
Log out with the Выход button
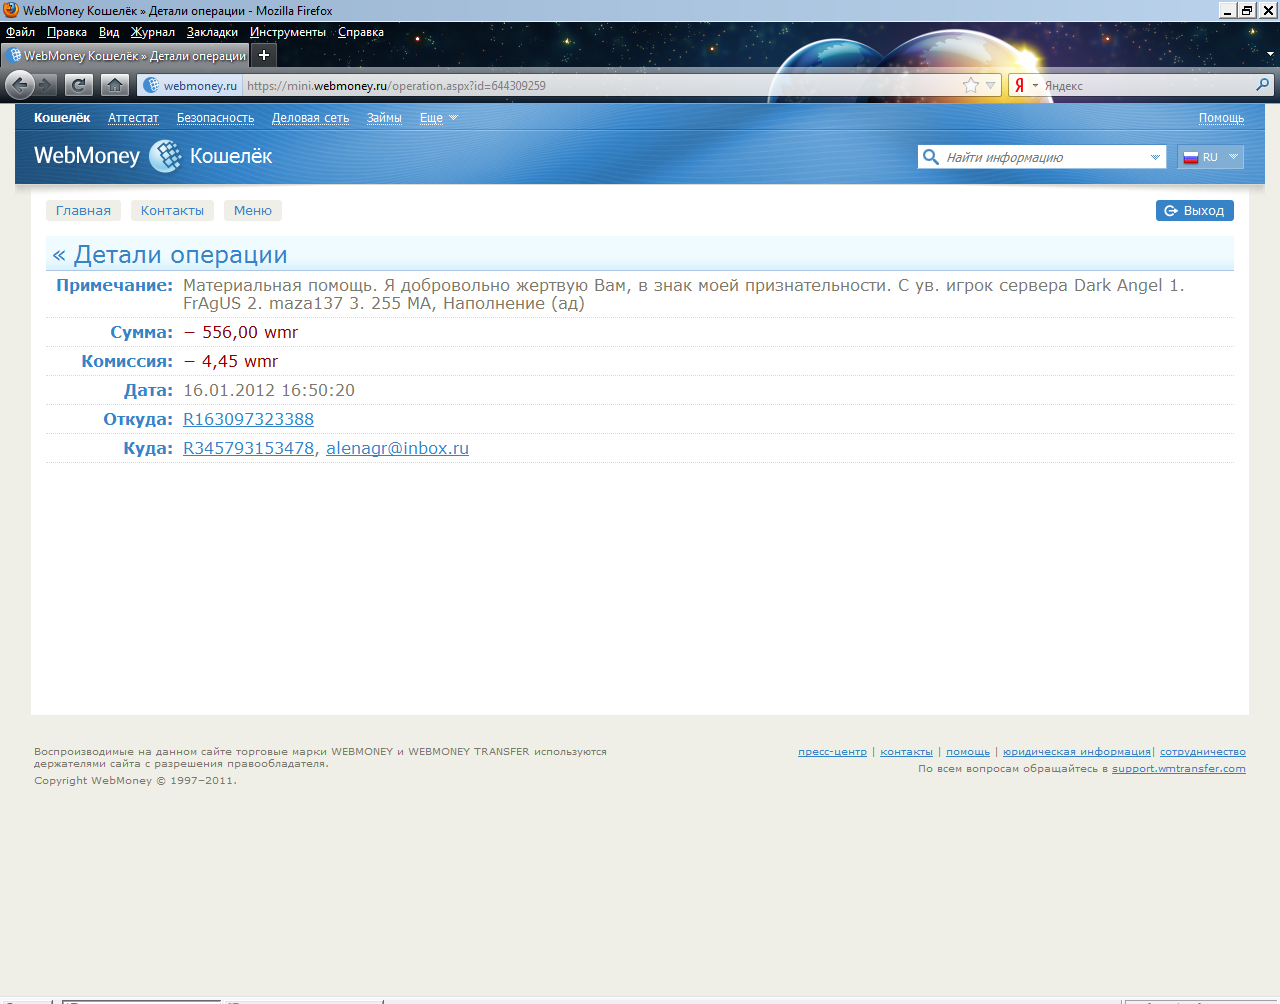click(x=1195, y=210)
